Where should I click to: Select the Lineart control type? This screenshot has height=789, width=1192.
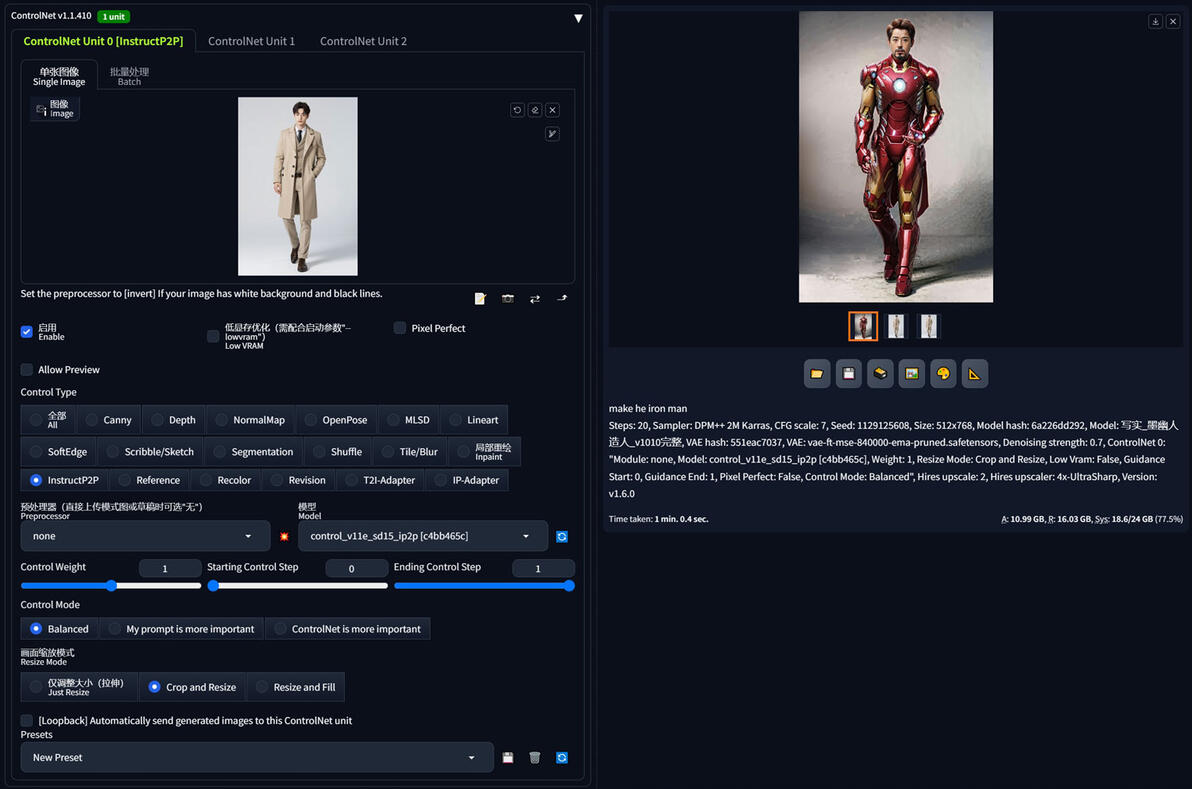[474, 420]
